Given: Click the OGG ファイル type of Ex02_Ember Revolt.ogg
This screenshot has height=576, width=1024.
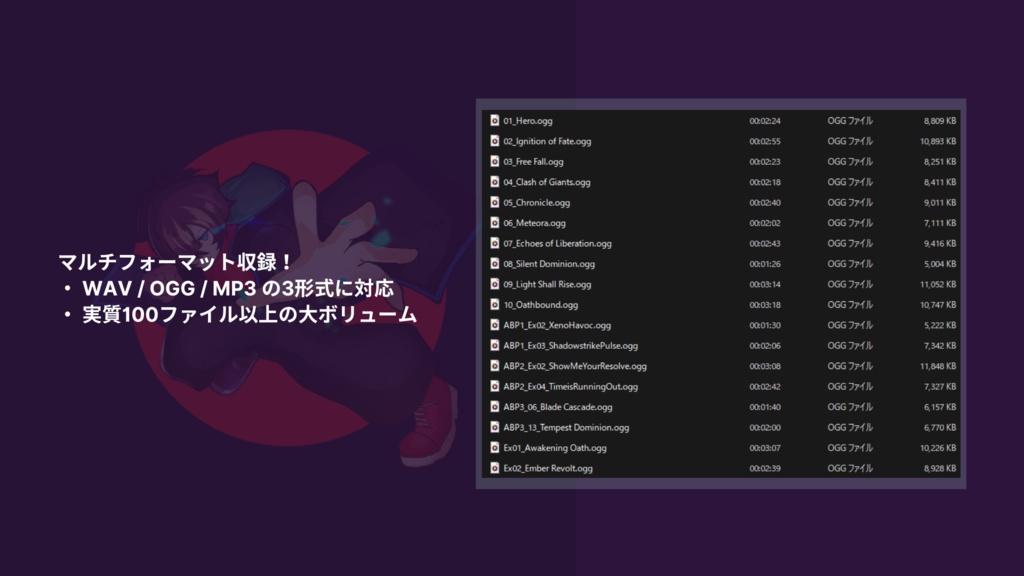Looking at the screenshot, I should (850, 468).
